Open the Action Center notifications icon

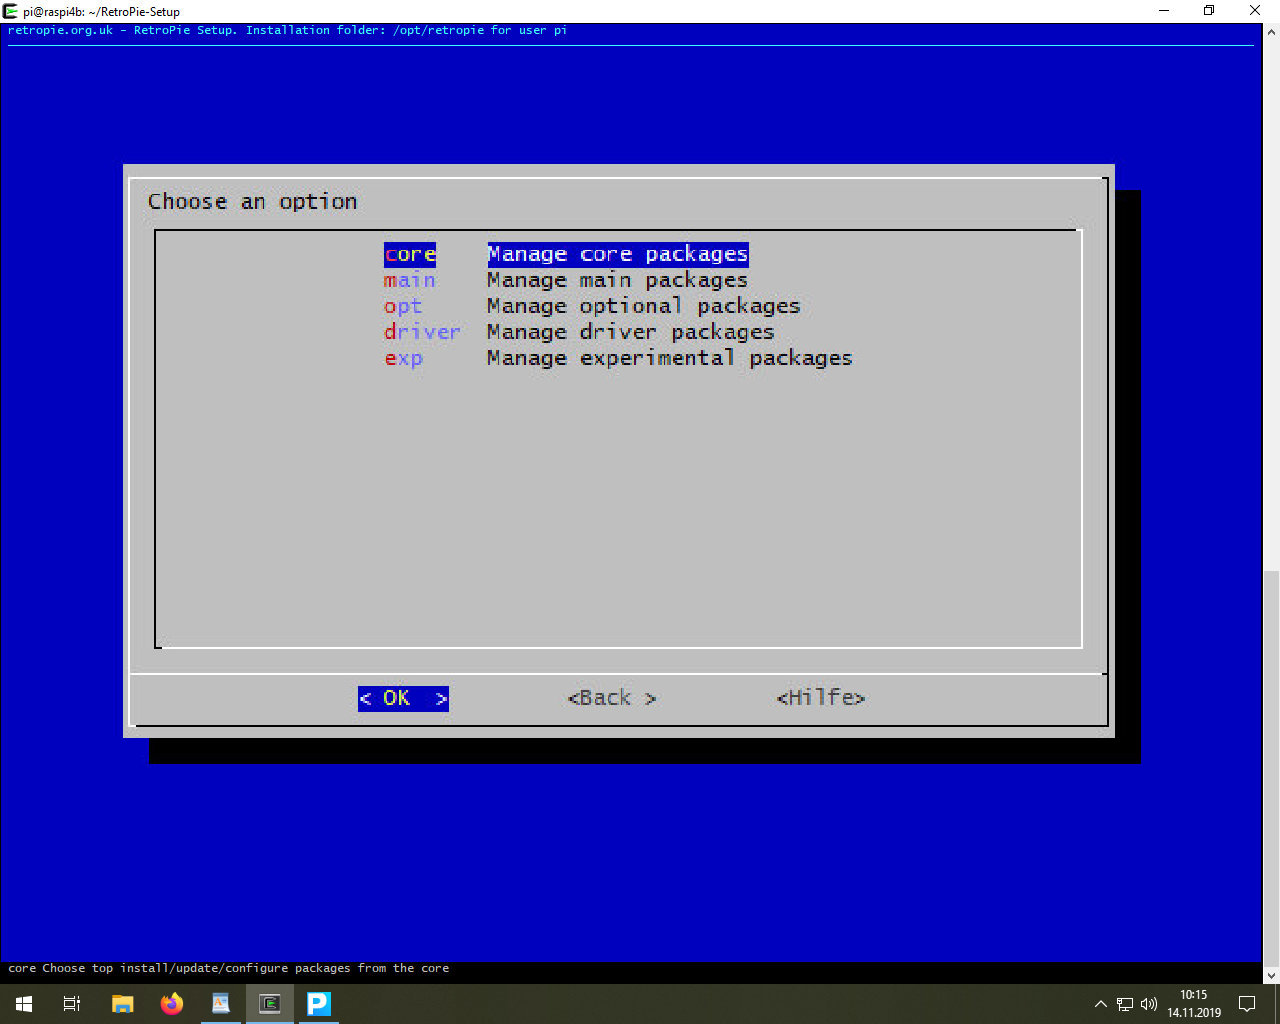[1247, 1004]
